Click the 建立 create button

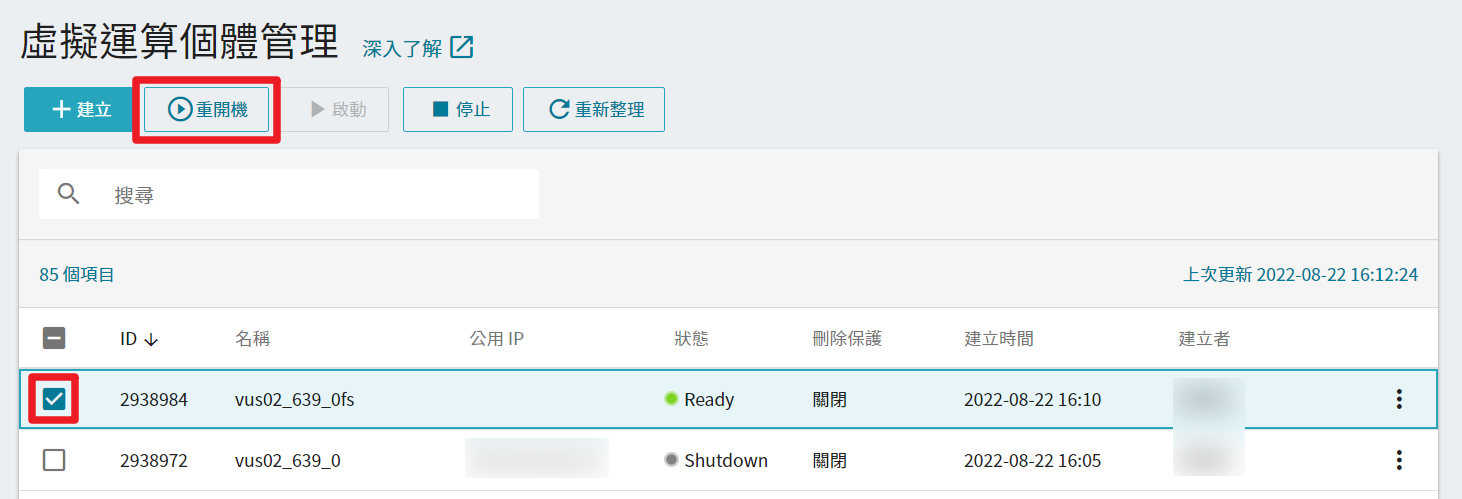coord(80,109)
